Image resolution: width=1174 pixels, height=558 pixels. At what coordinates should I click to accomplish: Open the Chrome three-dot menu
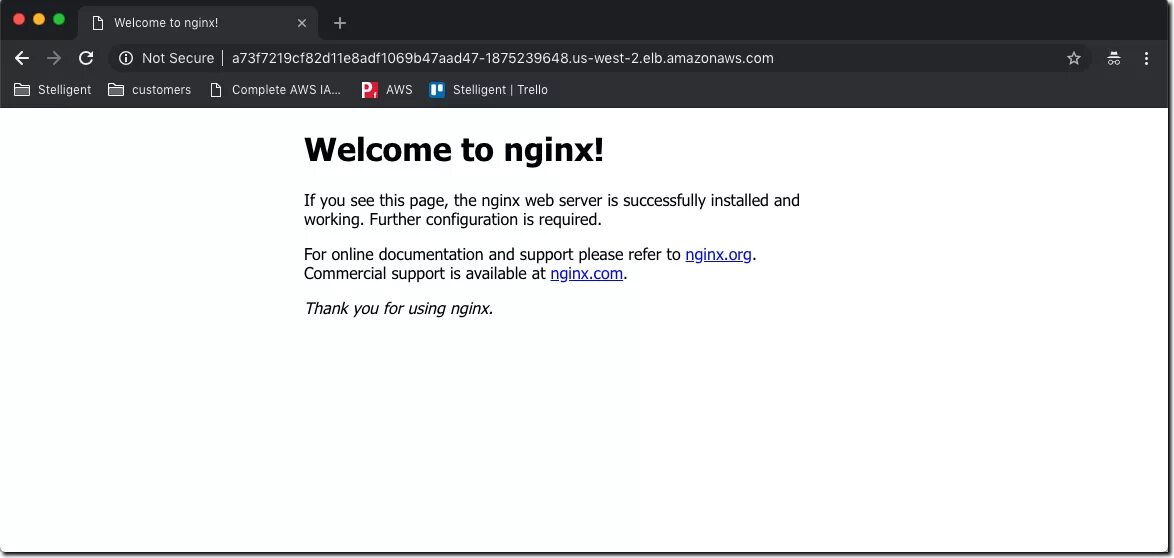[1146, 58]
